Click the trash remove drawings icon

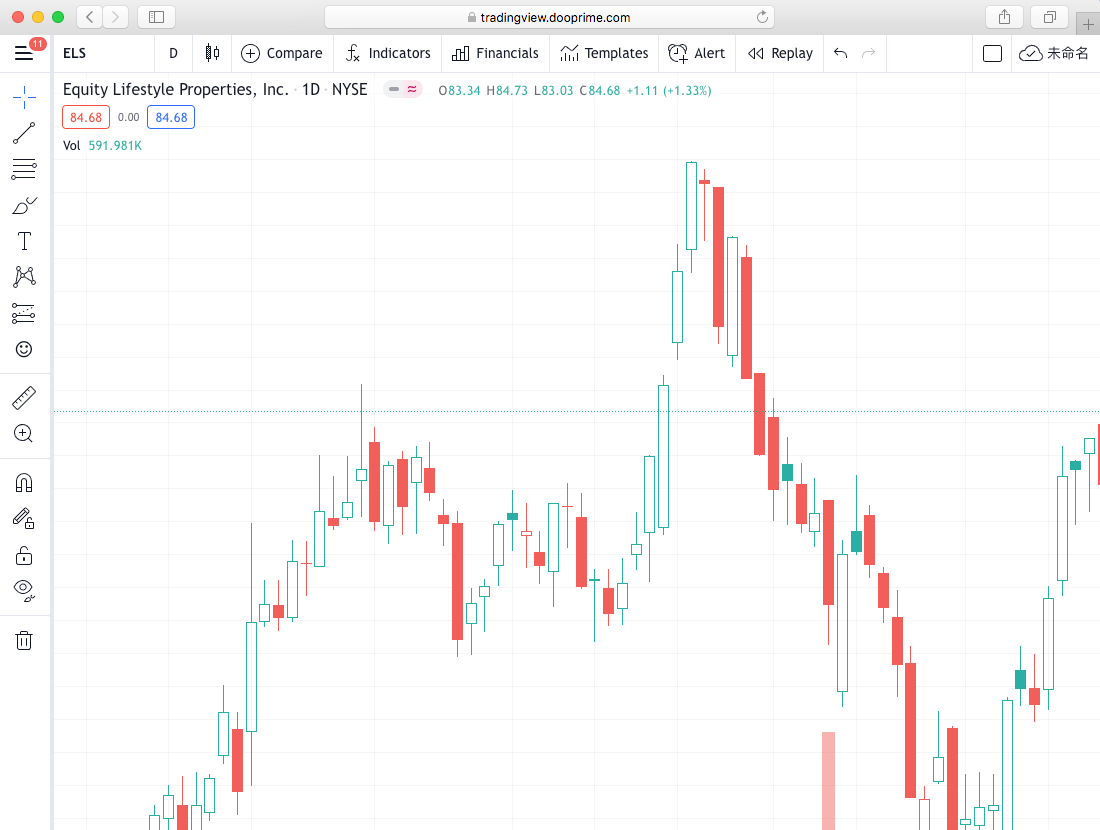(x=24, y=640)
